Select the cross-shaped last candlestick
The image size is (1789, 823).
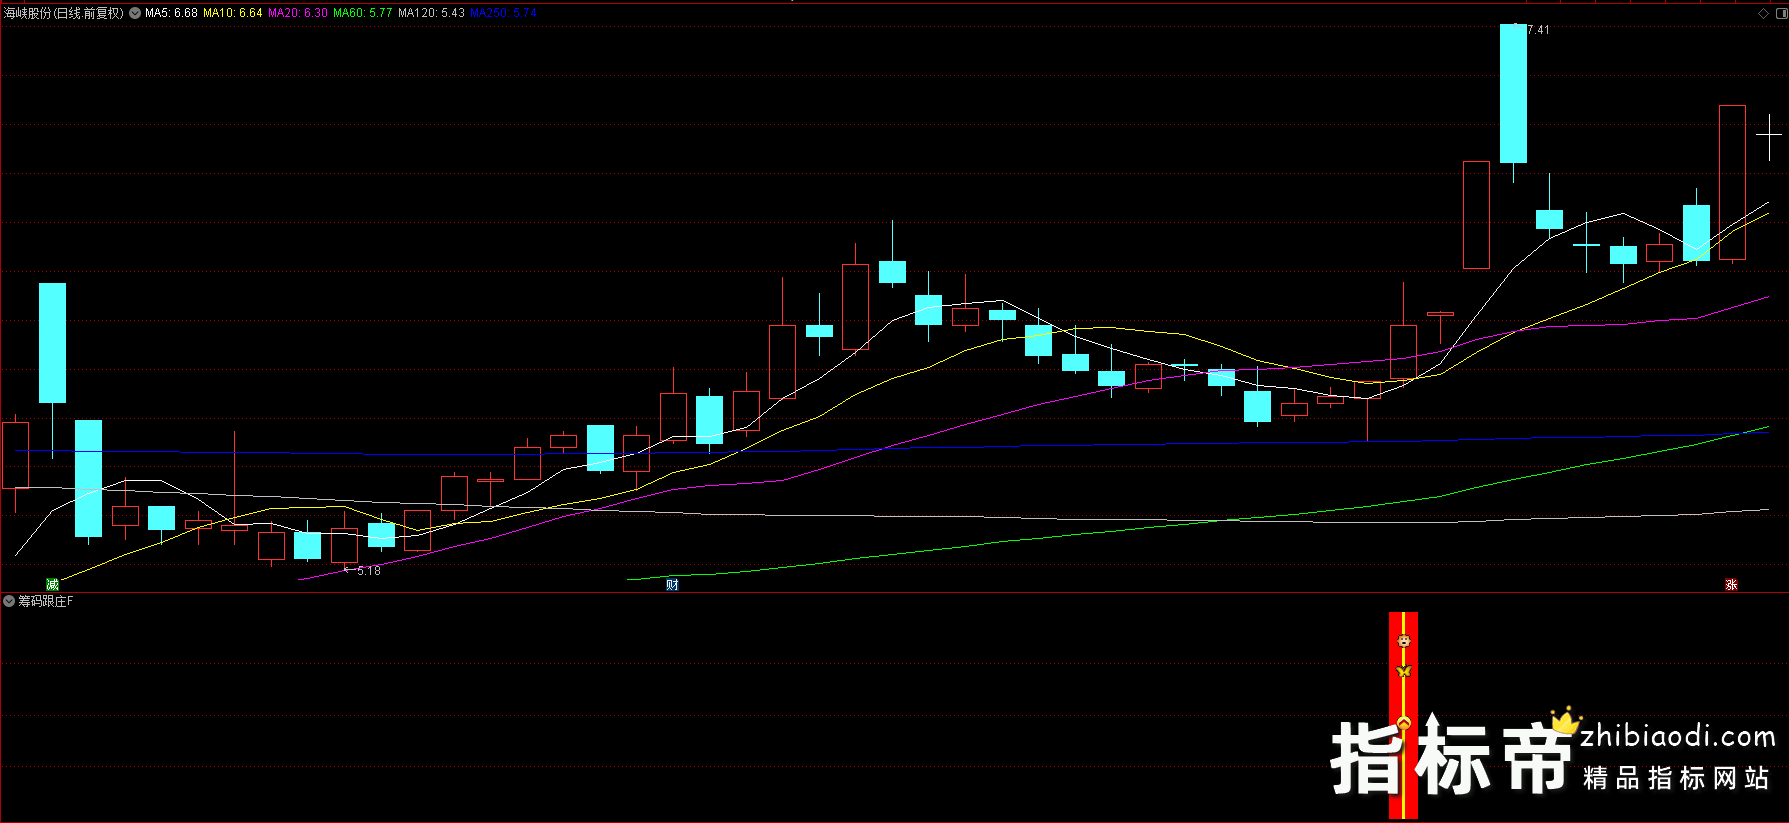1769,135
